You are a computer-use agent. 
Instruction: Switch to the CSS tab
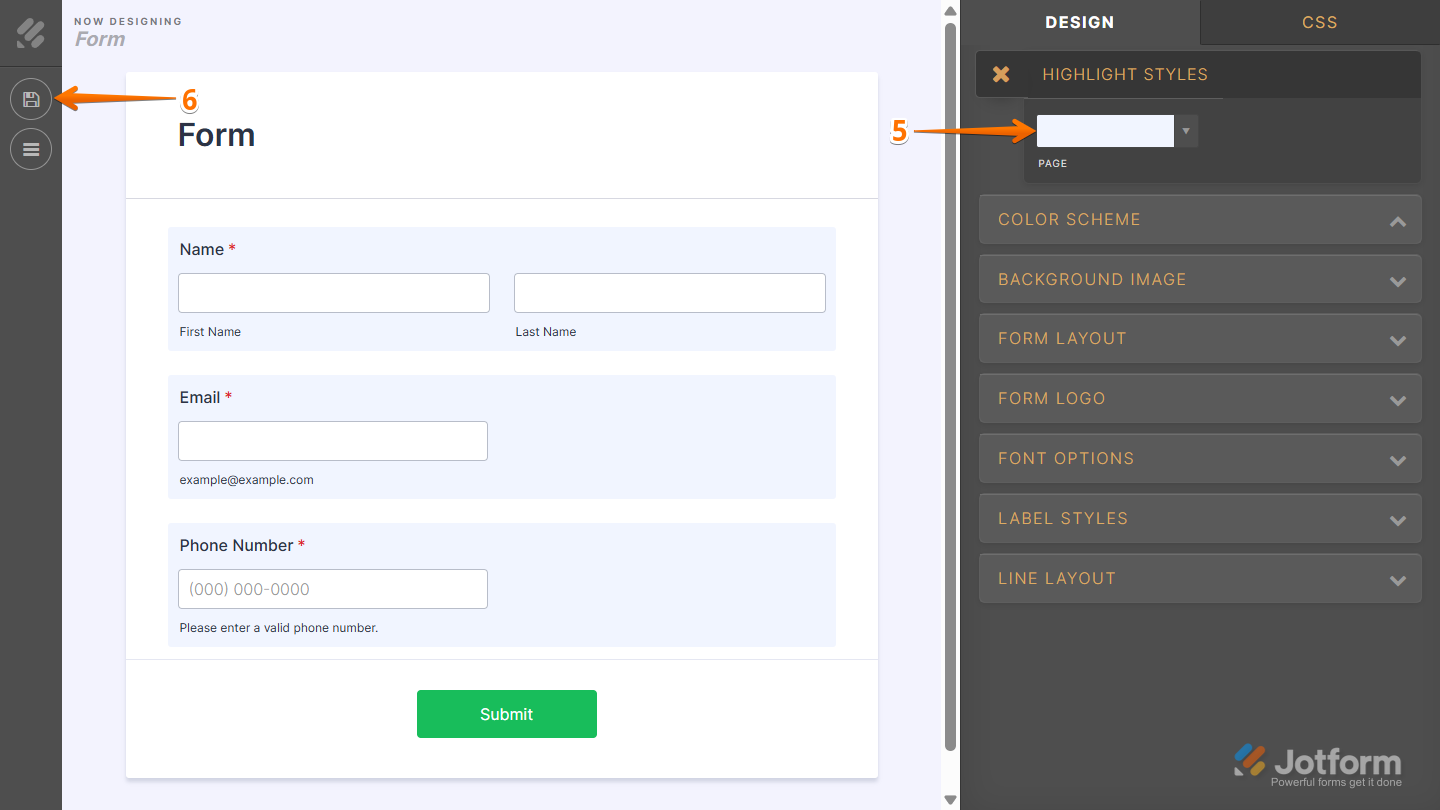pyautogui.click(x=1319, y=22)
